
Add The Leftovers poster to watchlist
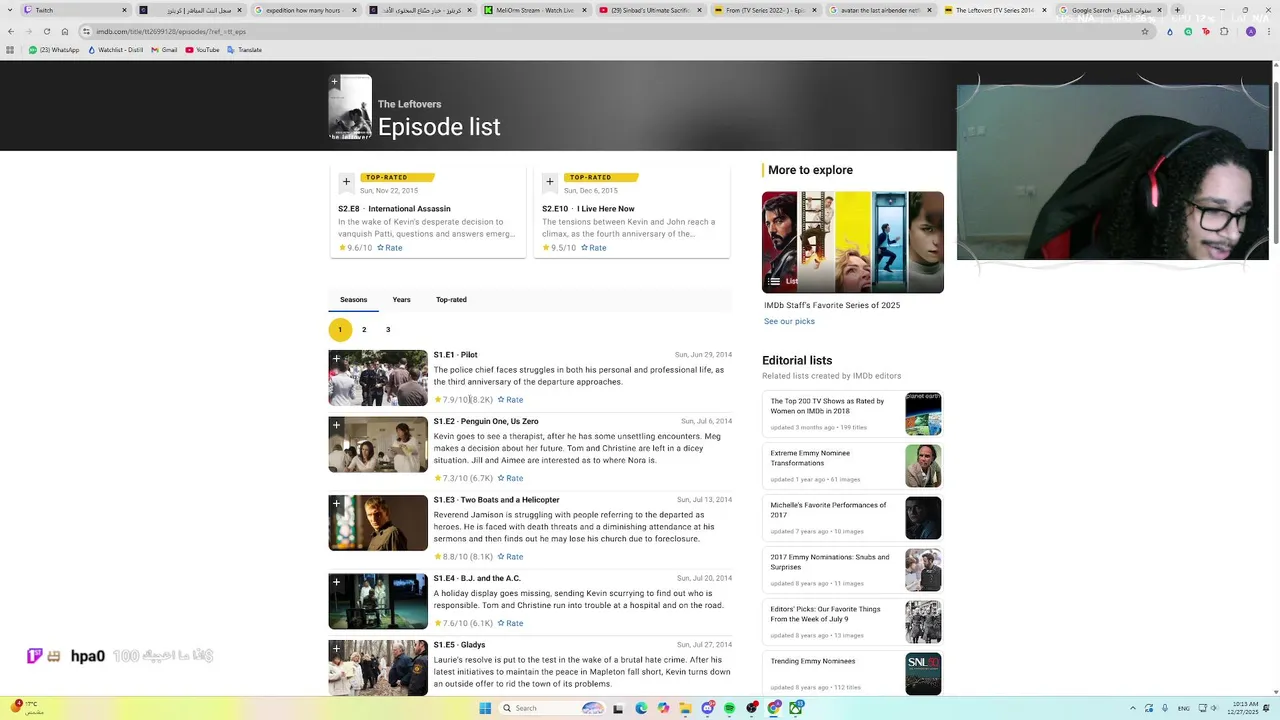click(335, 82)
